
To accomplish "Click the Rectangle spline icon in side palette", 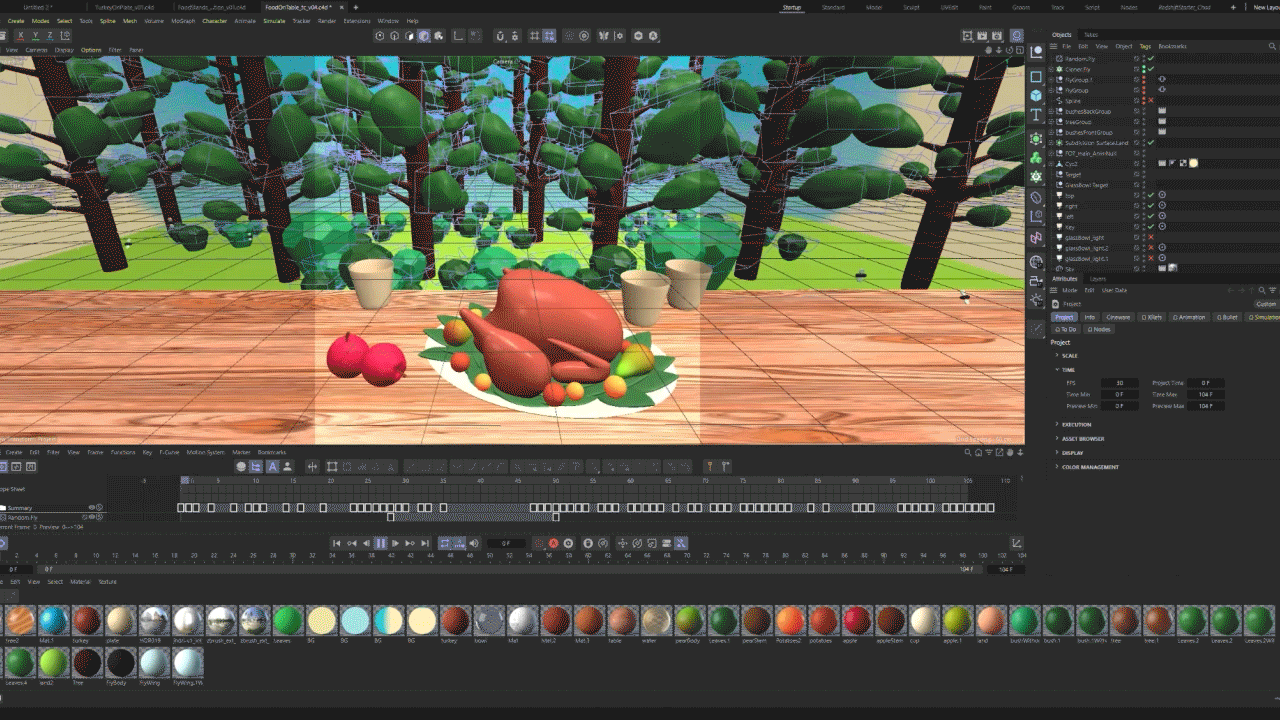I will coord(1036,77).
